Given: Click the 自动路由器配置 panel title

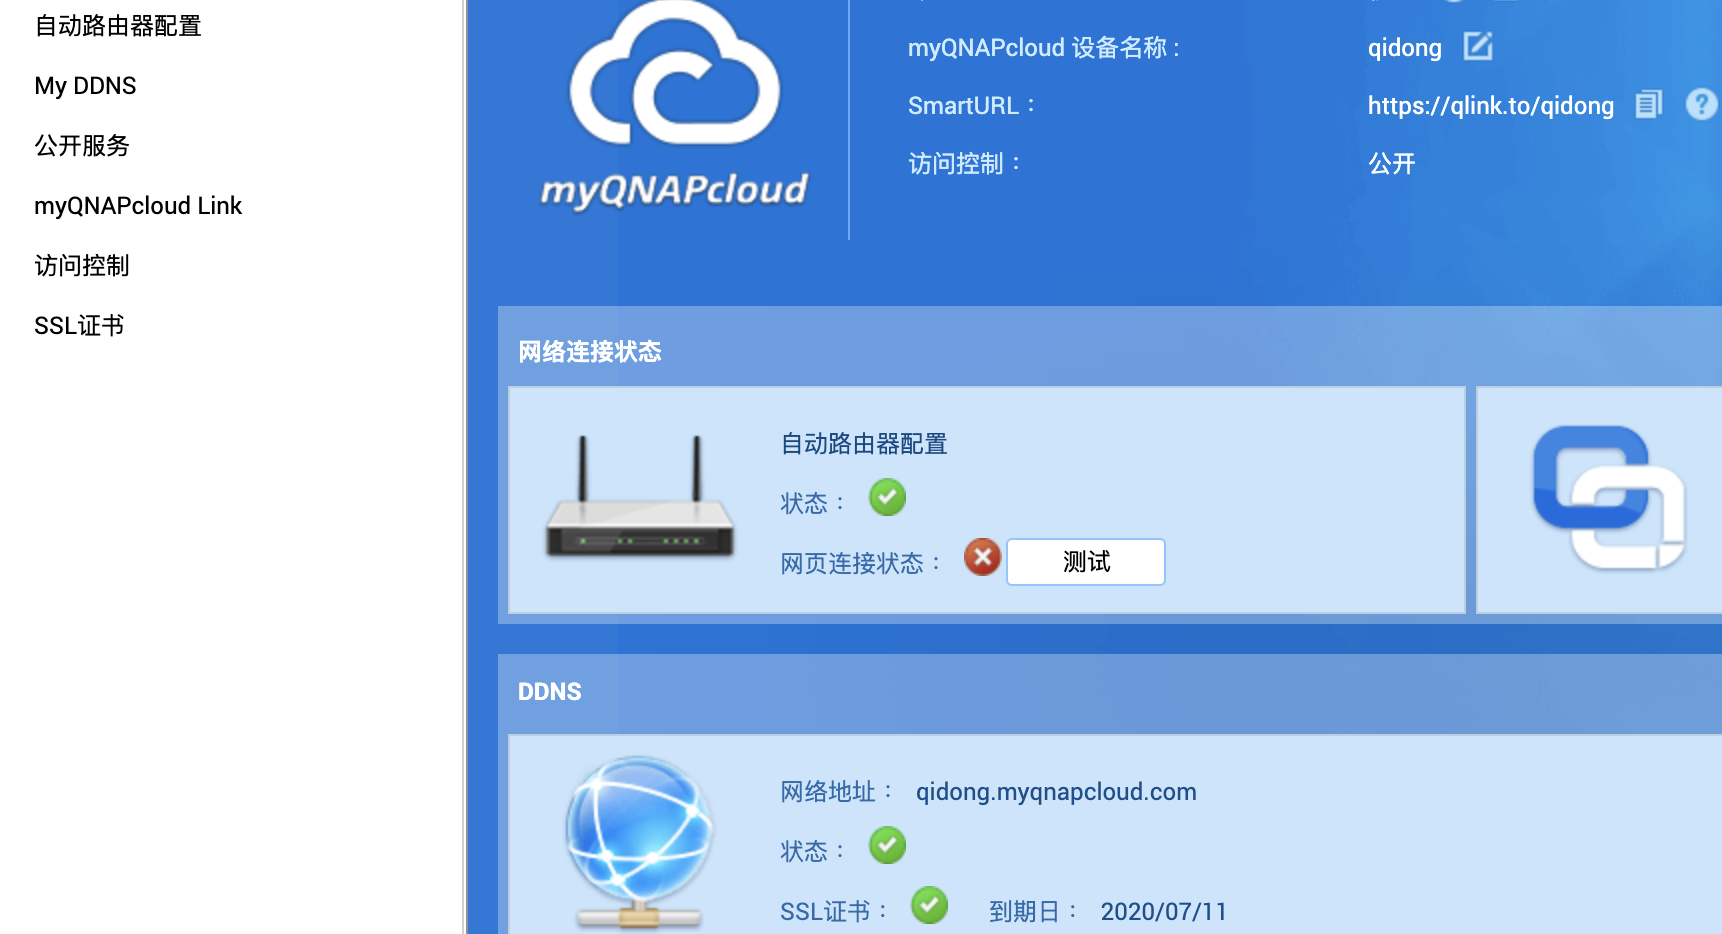Looking at the screenshot, I should [x=864, y=444].
